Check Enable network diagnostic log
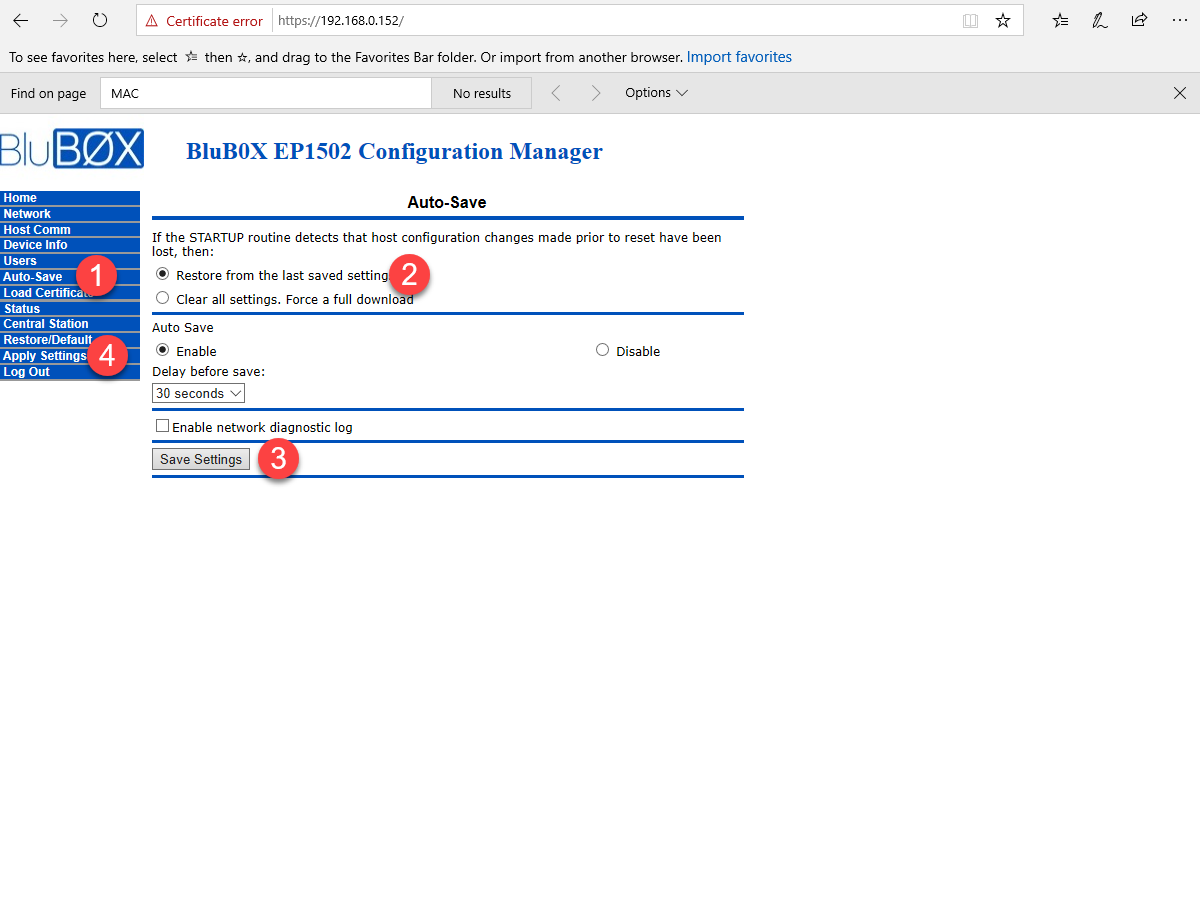This screenshot has width=1200, height=900. (x=162, y=425)
